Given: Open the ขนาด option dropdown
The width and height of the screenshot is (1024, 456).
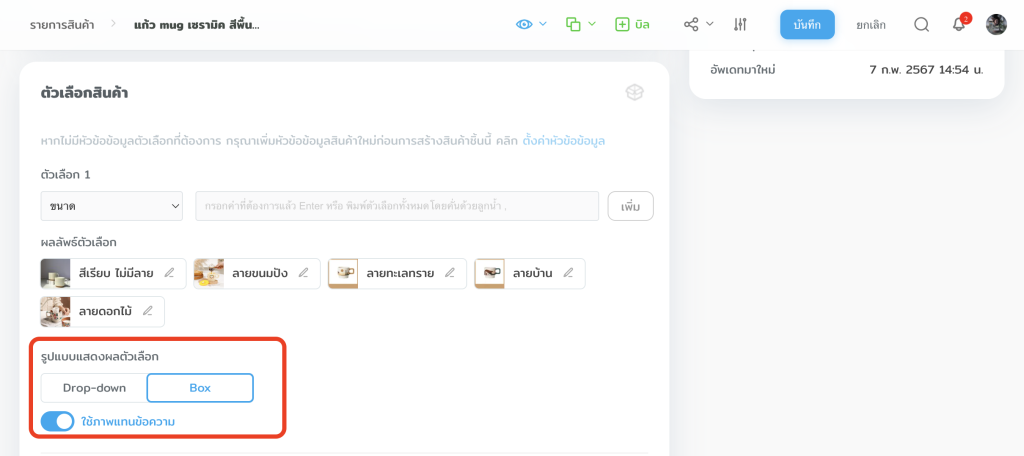Looking at the screenshot, I should [111, 206].
